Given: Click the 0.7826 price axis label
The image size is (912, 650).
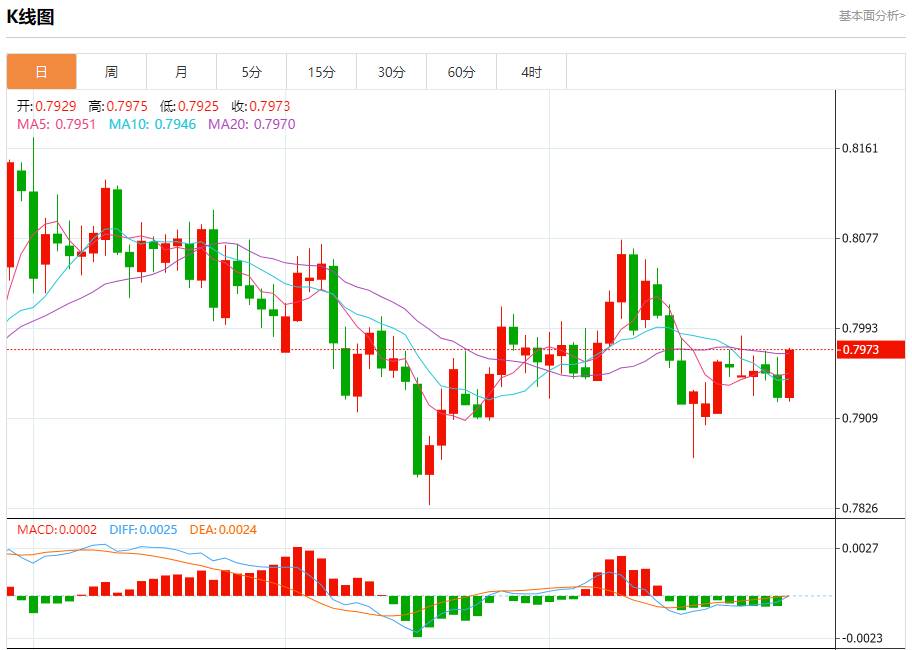Looking at the screenshot, I should 860,508.
